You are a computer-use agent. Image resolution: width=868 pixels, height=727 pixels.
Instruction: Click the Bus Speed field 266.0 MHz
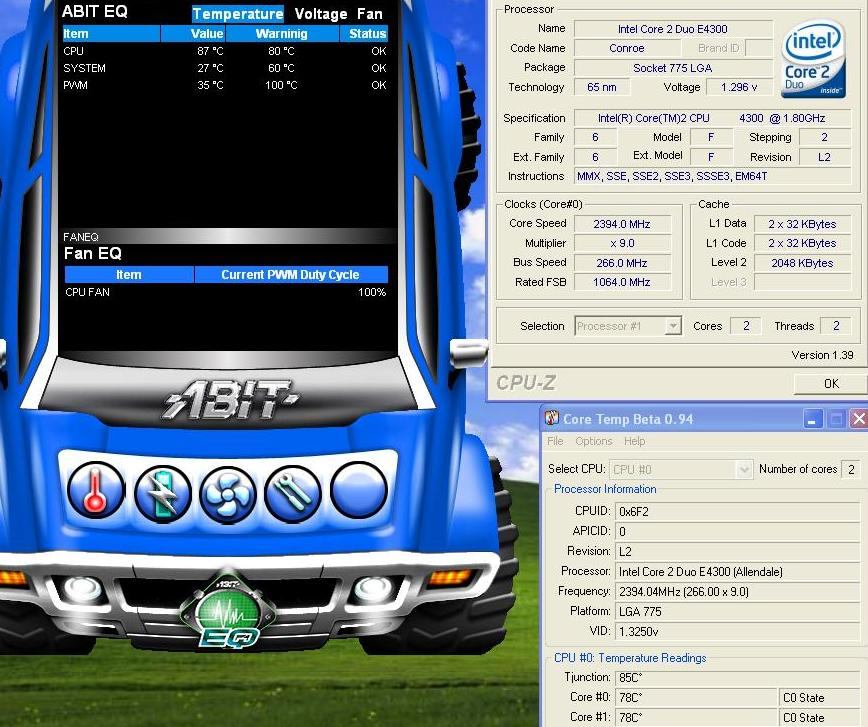(622, 263)
